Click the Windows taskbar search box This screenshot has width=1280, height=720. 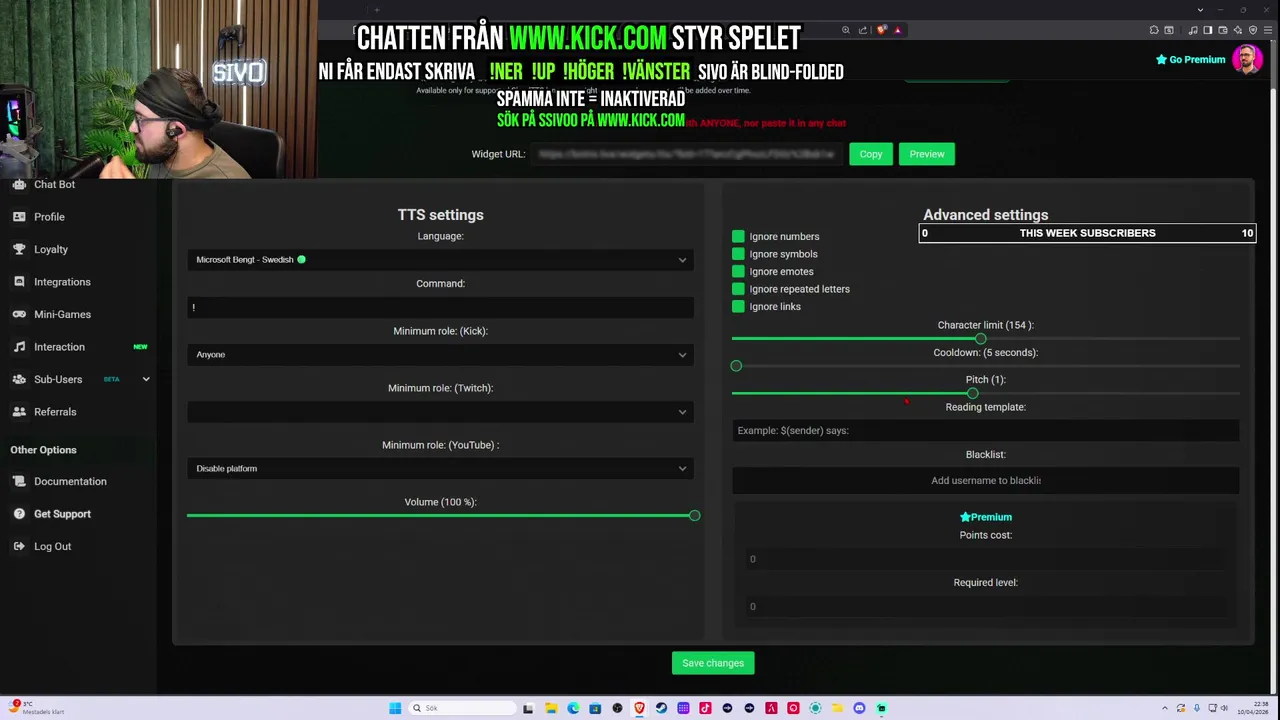click(x=462, y=708)
